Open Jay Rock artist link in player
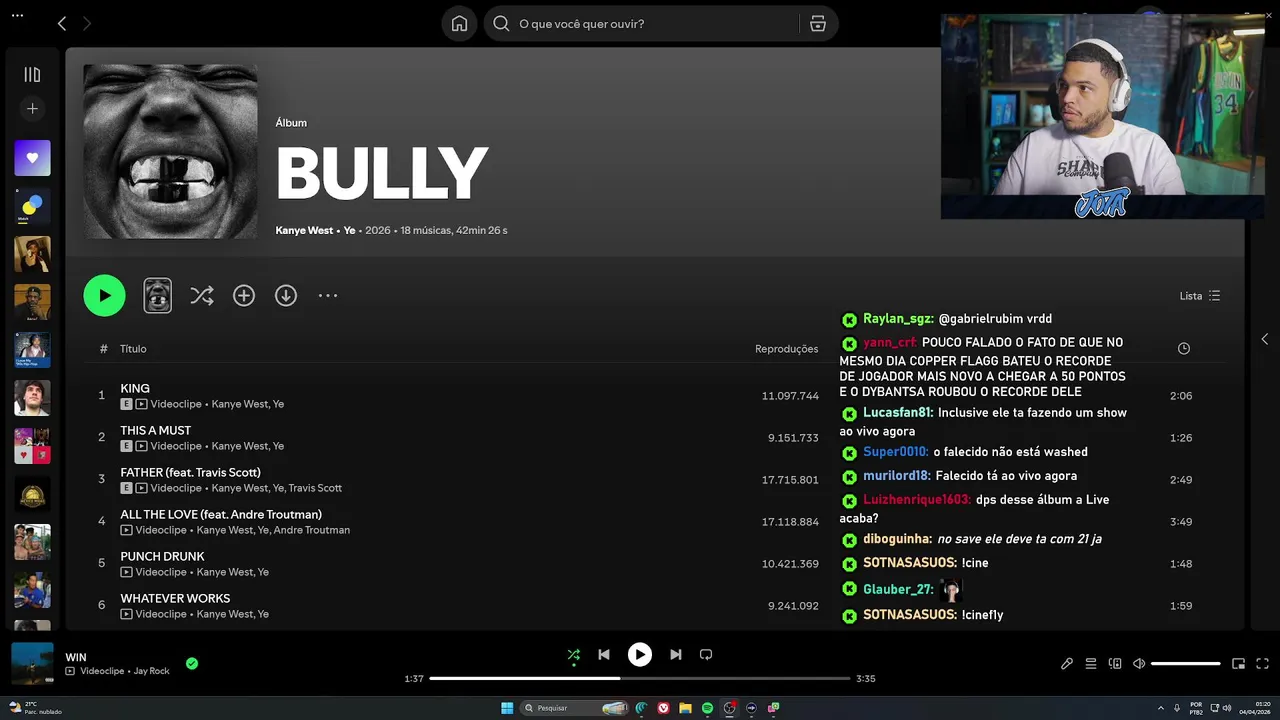Screen dimensions: 1280x720 (152, 671)
